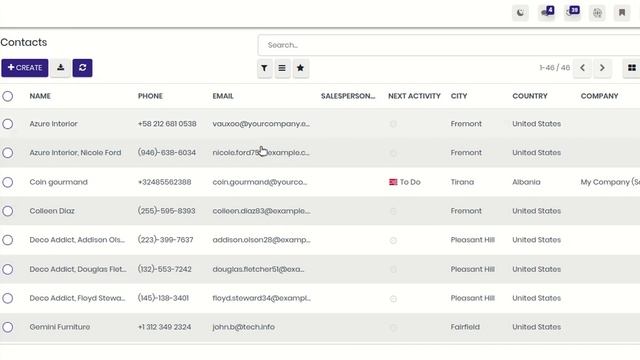Click email john.b@tech.info
The height and width of the screenshot is (360, 640).
243,327
